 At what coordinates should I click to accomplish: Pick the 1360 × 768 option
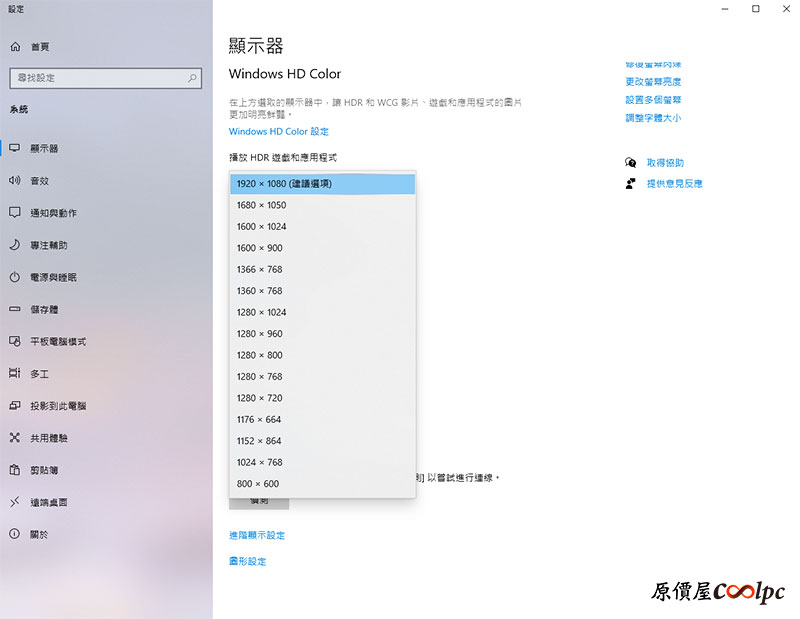point(322,291)
